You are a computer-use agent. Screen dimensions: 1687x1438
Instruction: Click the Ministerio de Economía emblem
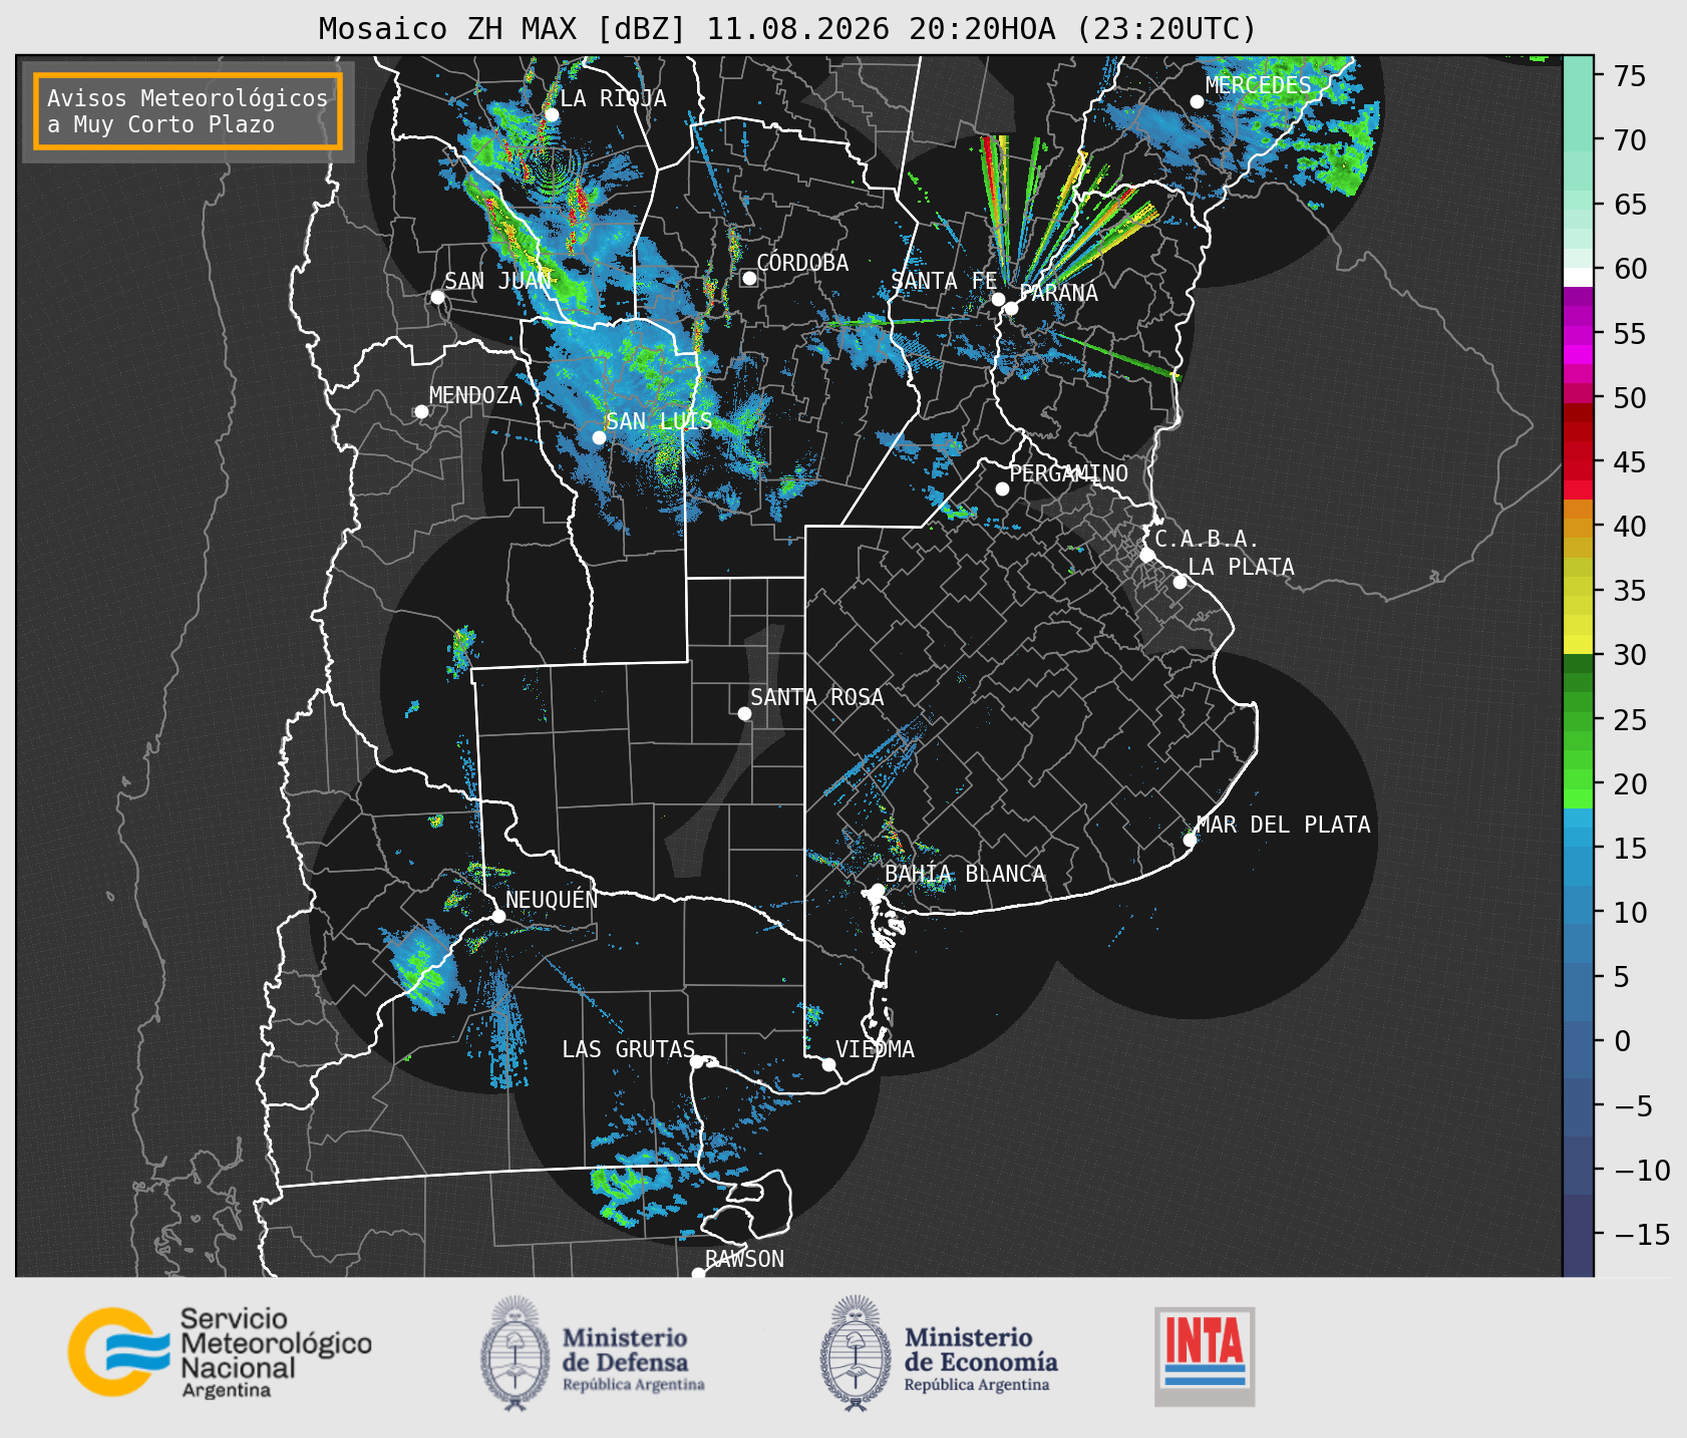(855, 1353)
